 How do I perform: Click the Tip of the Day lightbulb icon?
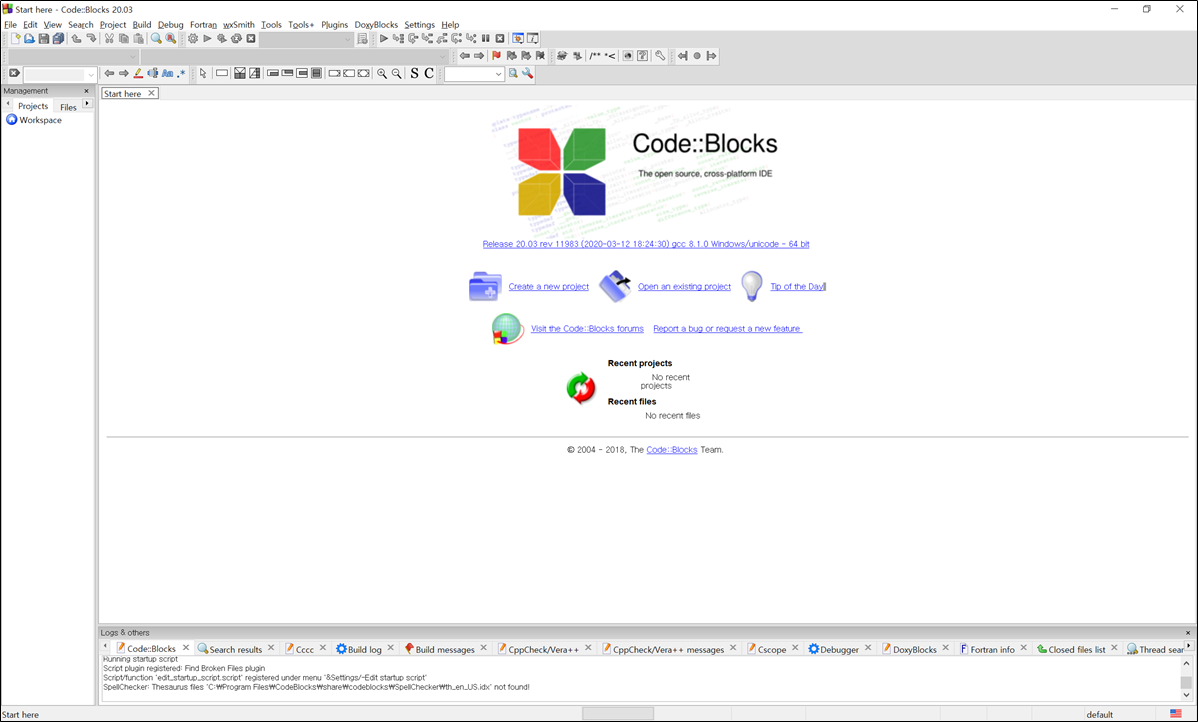pyautogui.click(x=752, y=286)
